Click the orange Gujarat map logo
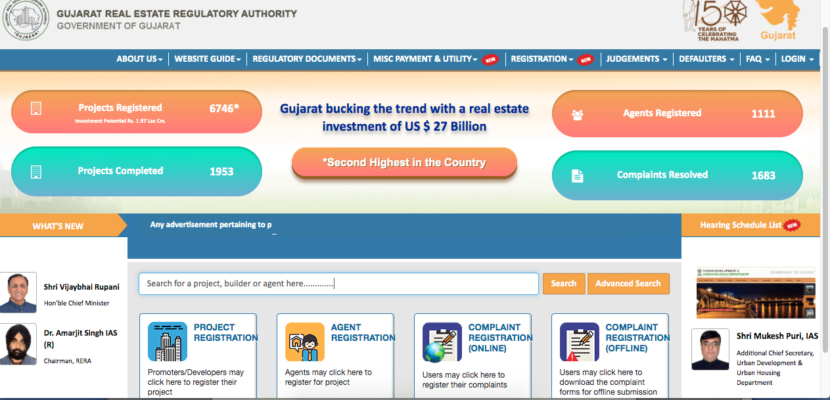Viewport: 830px width, 400px height. pos(778,20)
